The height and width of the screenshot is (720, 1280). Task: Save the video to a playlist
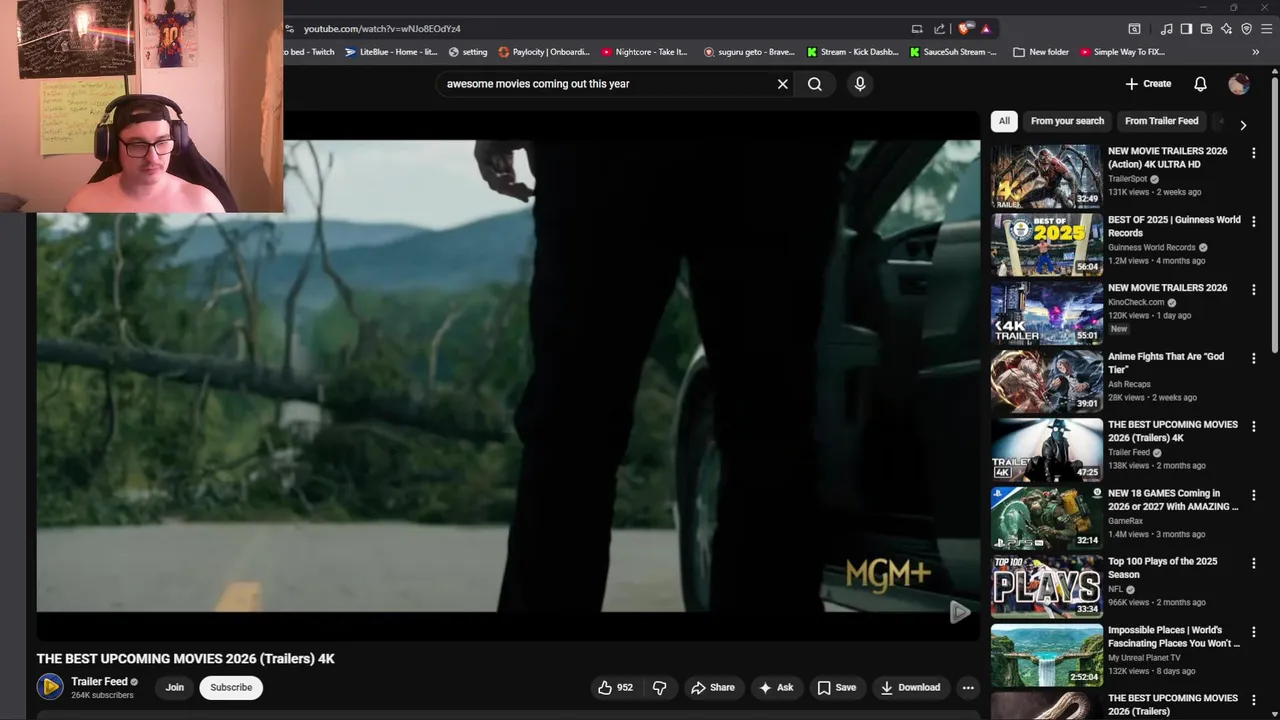836,688
